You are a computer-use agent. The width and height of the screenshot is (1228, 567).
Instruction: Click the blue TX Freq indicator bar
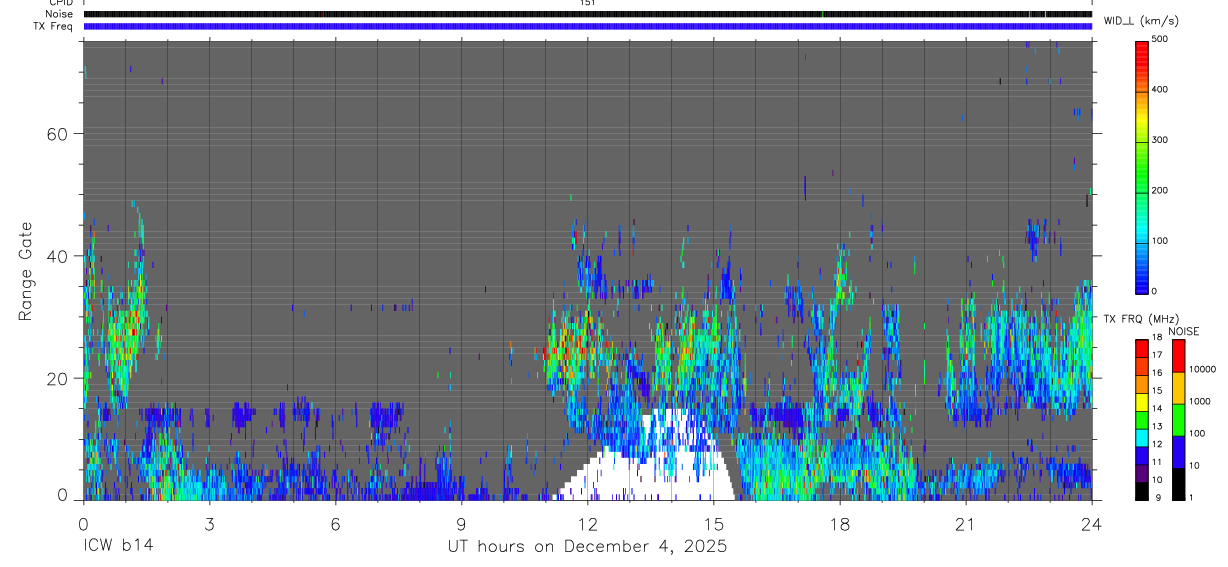click(x=587, y=26)
